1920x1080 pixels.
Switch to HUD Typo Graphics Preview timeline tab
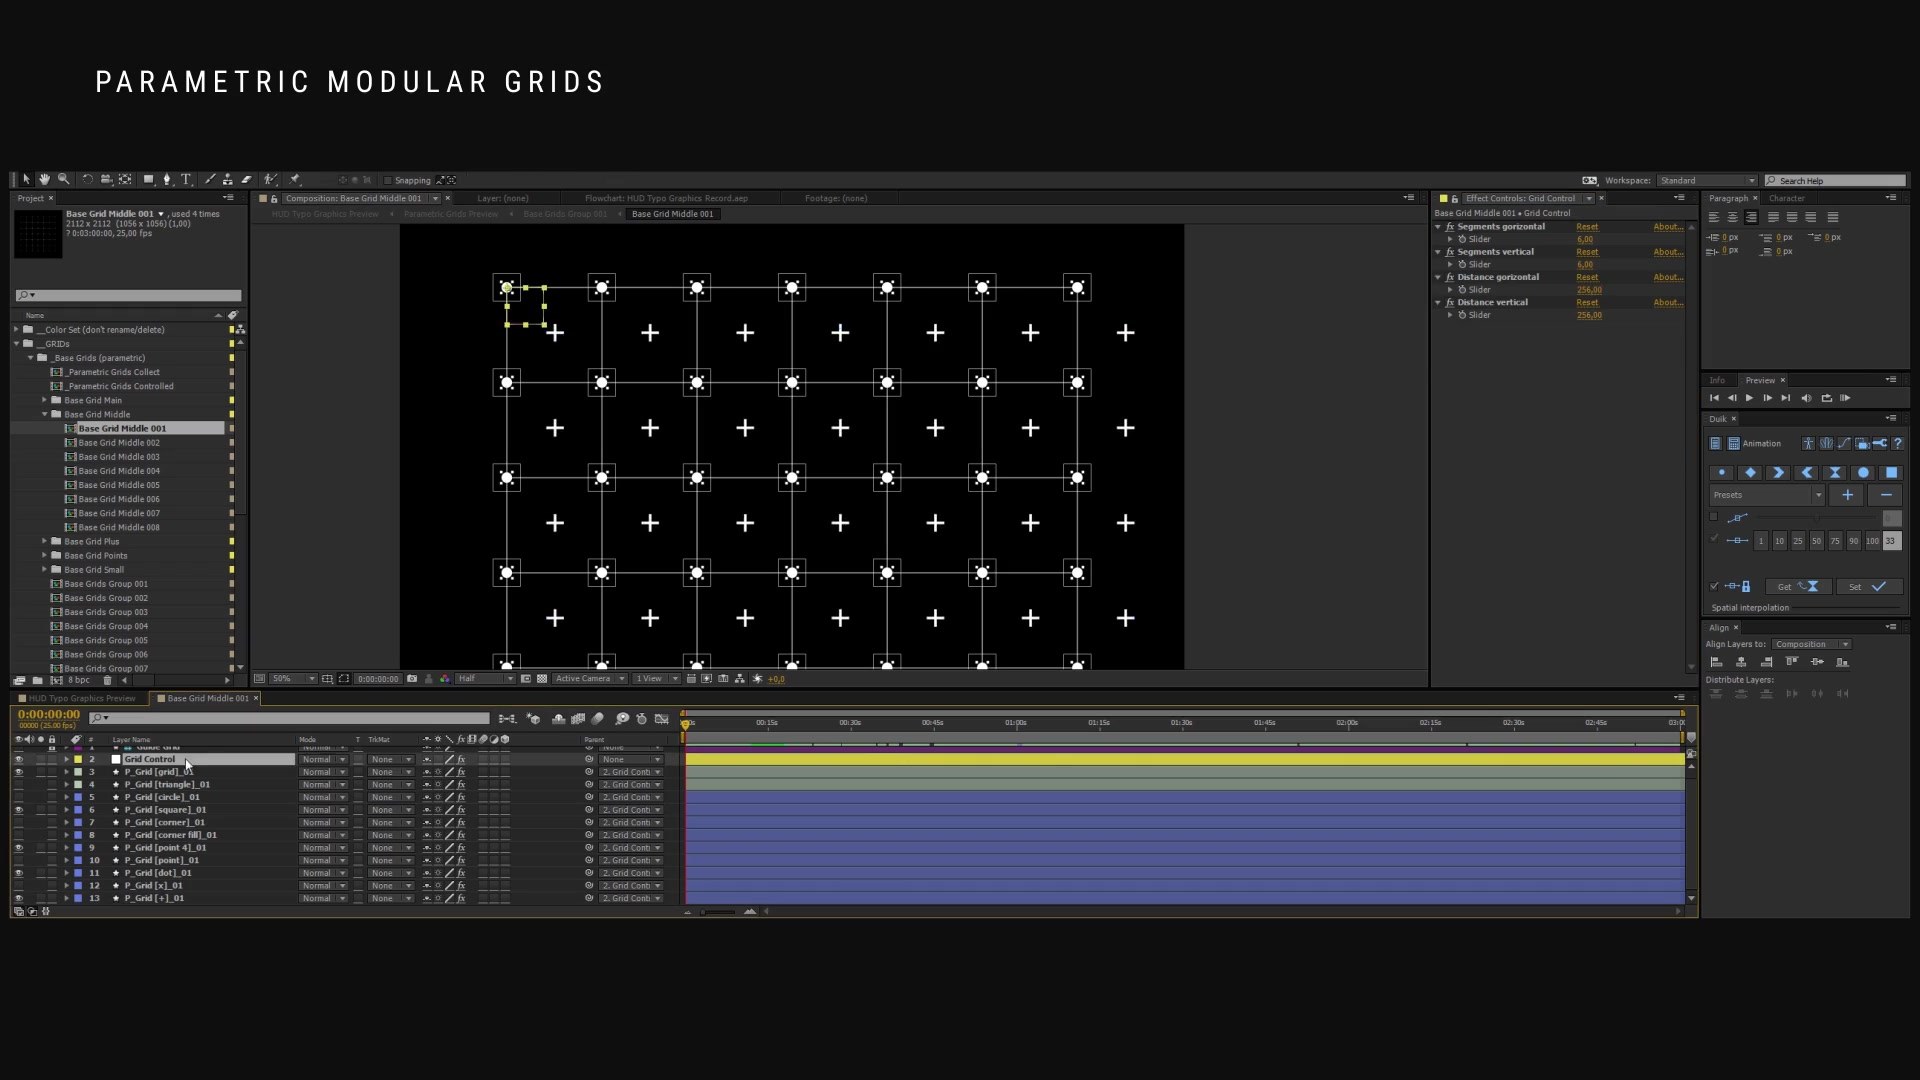(81, 698)
